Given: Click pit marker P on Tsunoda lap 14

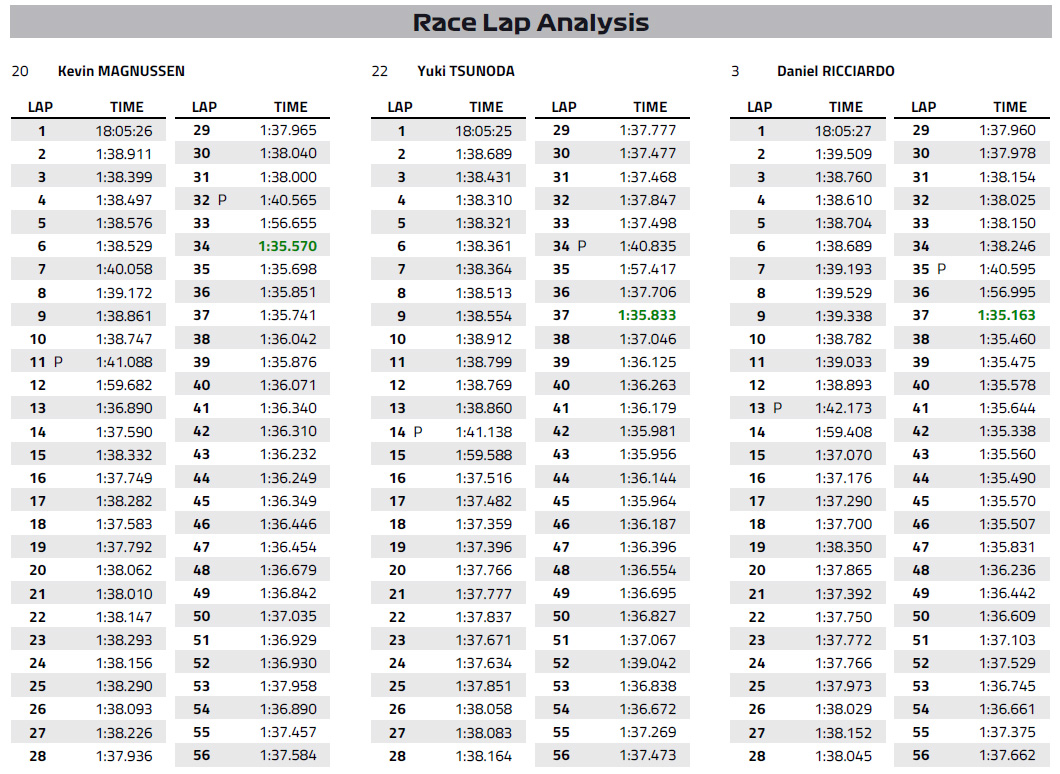Looking at the screenshot, I should coord(418,431).
